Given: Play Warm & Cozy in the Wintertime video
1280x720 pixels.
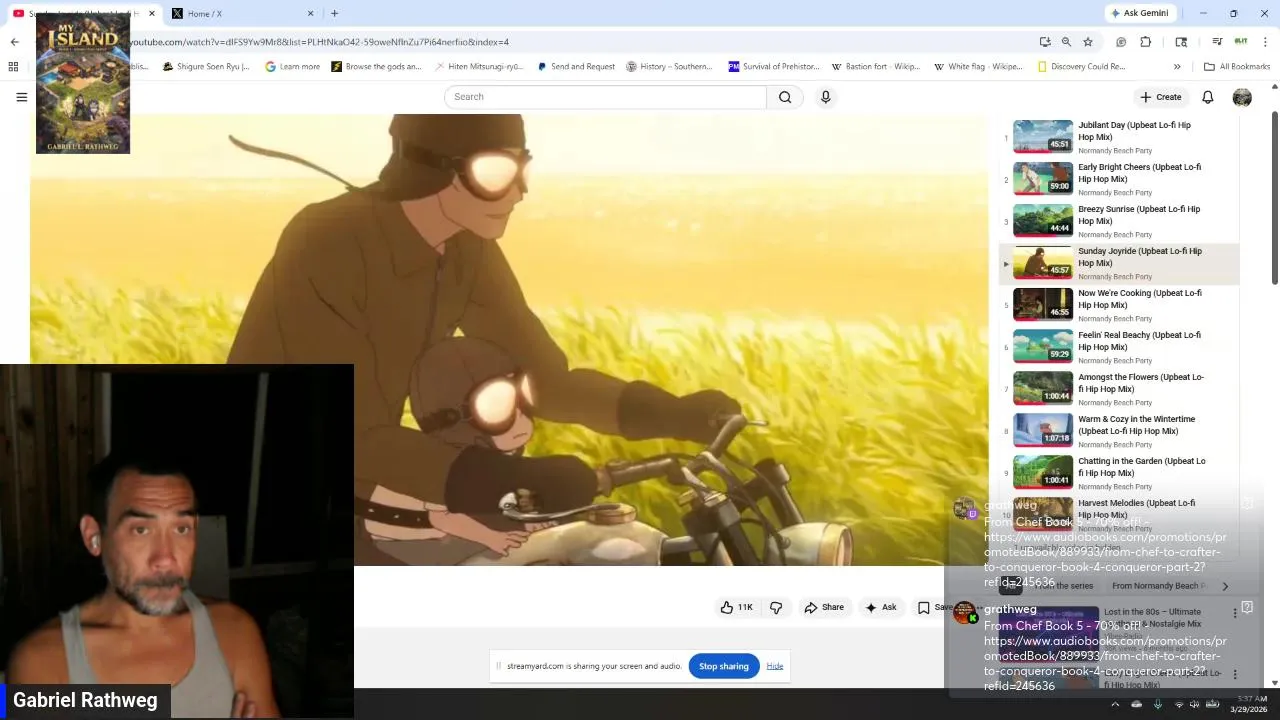Looking at the screenshot, I should 1119,431.
